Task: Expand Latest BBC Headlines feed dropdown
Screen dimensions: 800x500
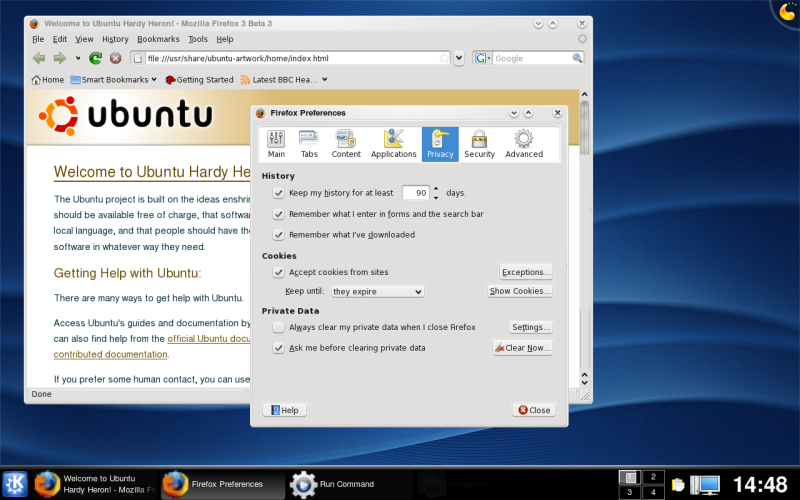Action: click(x=324, y=80)
